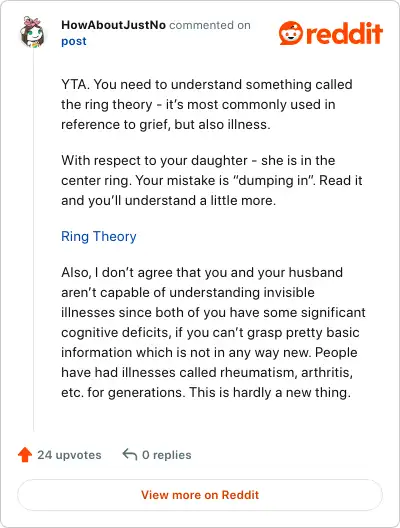The height and width of the screenshot is (528, 400).
Task: Open the 'Ring Theory' hyperlink
Action: coord(99,236)
